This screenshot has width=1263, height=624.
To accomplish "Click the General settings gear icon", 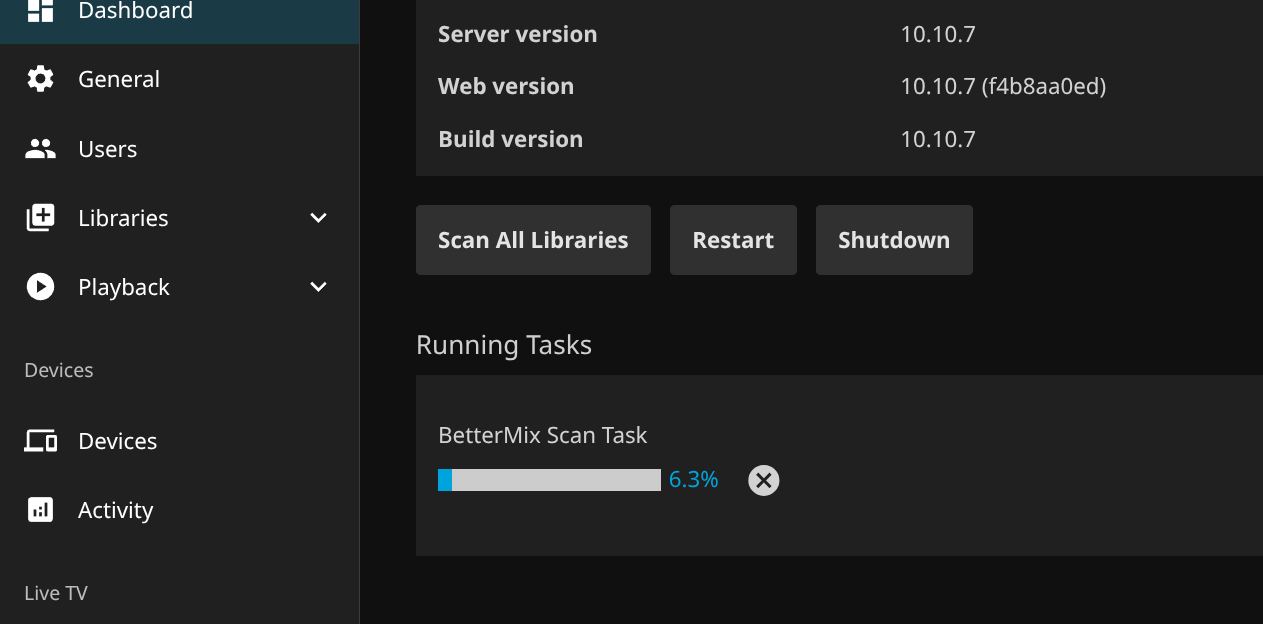I will click(40, 79).
